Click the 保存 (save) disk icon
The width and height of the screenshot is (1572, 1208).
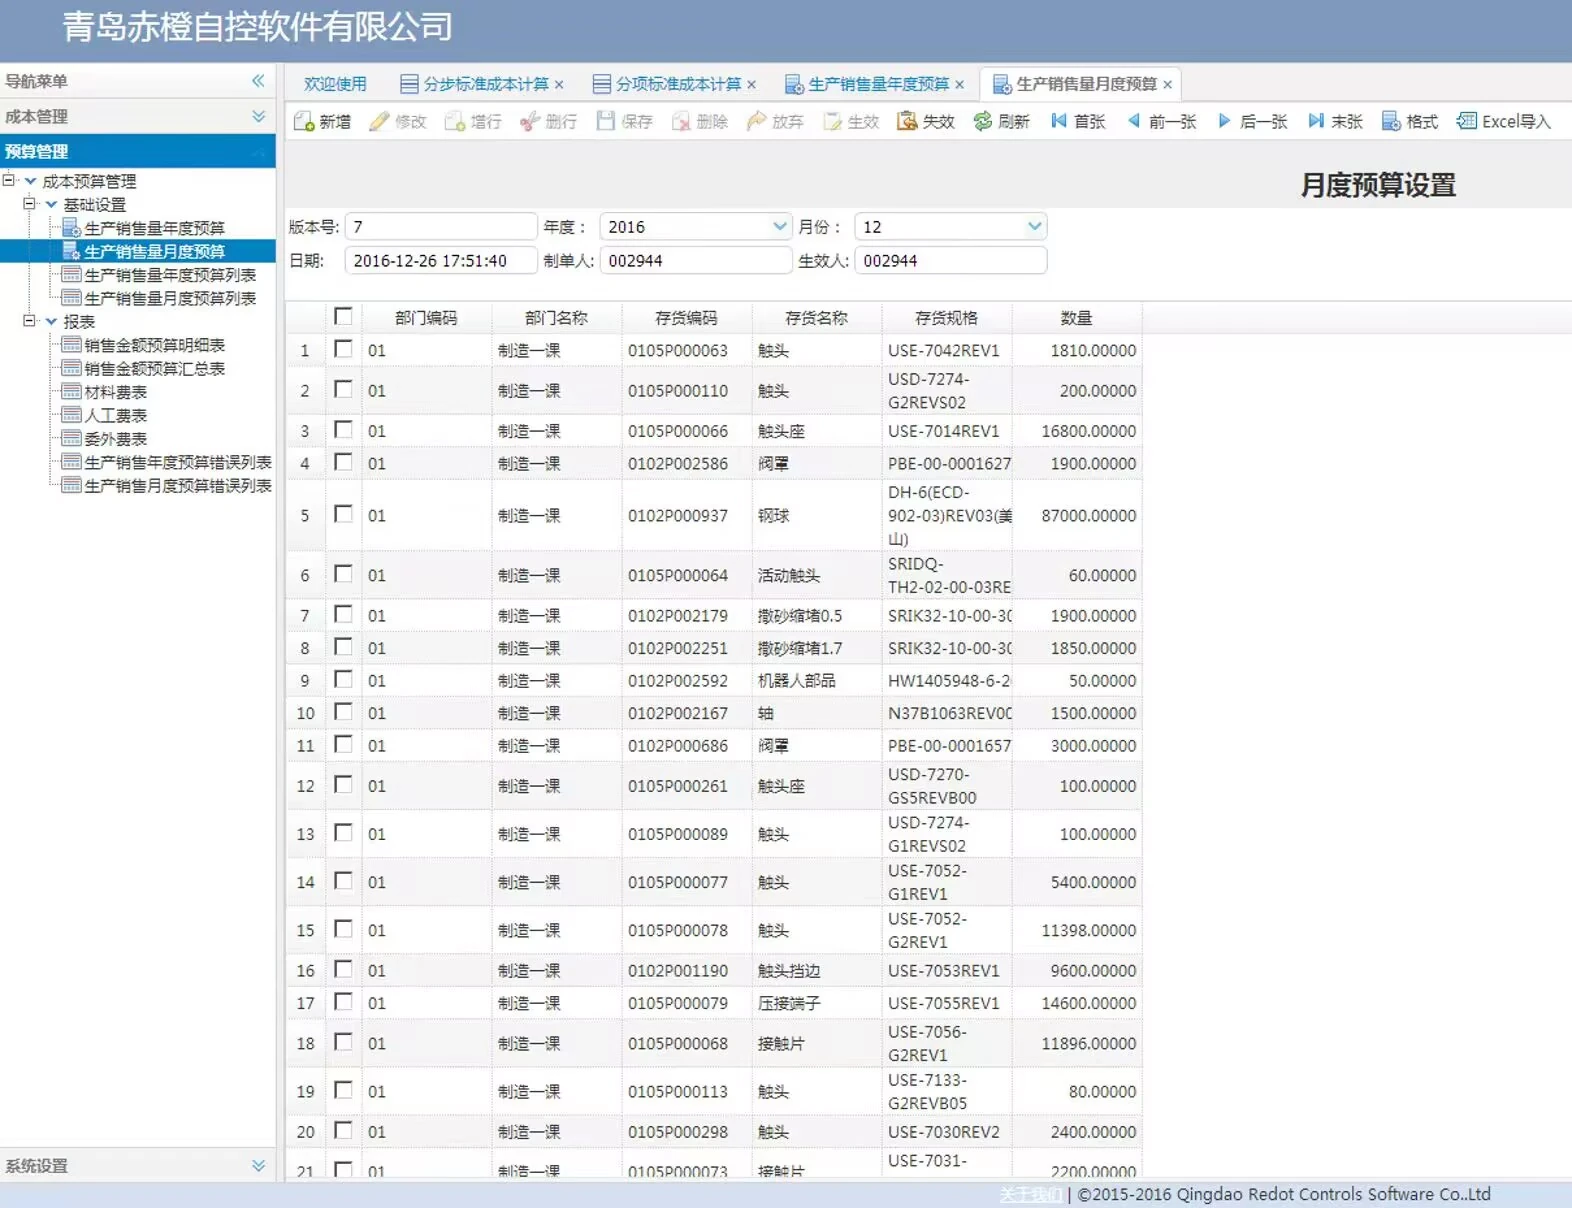coord(606,121)
